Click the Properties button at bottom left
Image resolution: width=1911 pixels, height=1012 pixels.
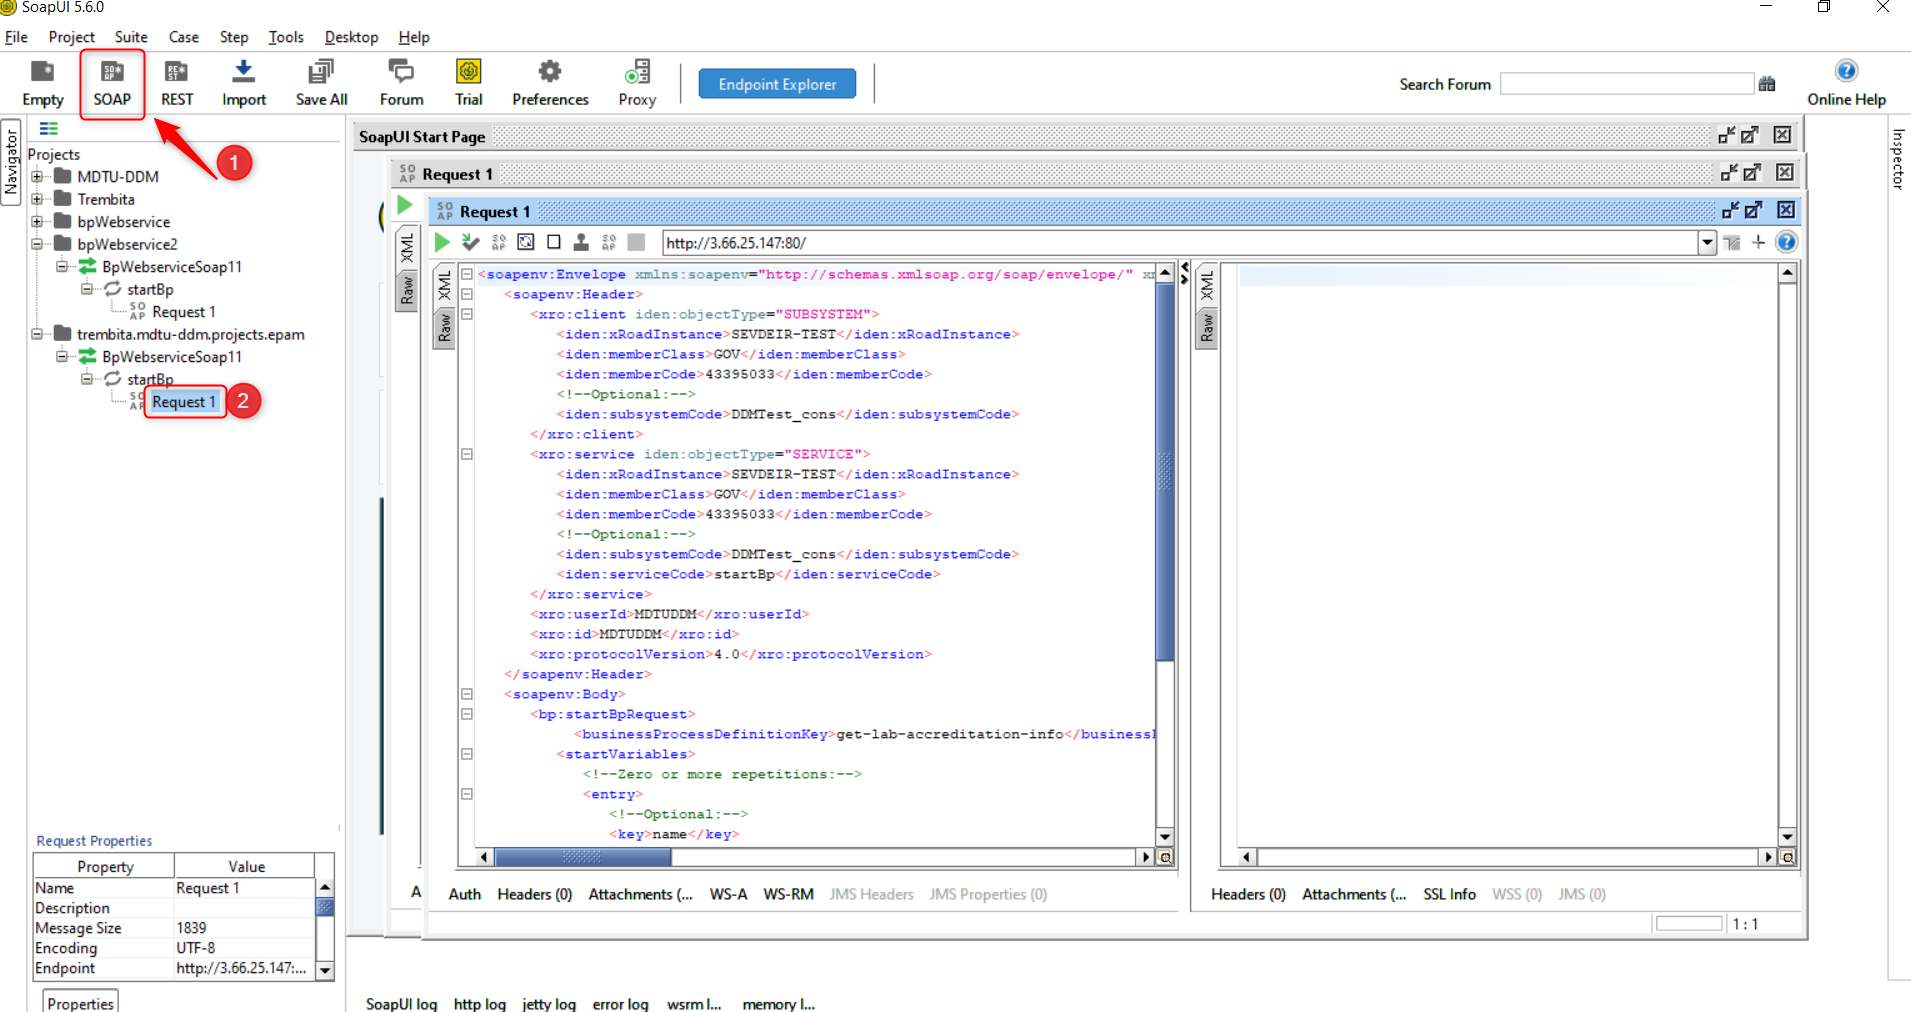[x=80, y=1002]
